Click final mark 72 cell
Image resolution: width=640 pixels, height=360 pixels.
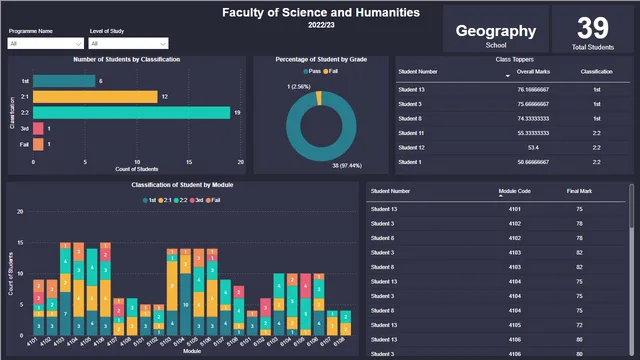pos(579,325)
